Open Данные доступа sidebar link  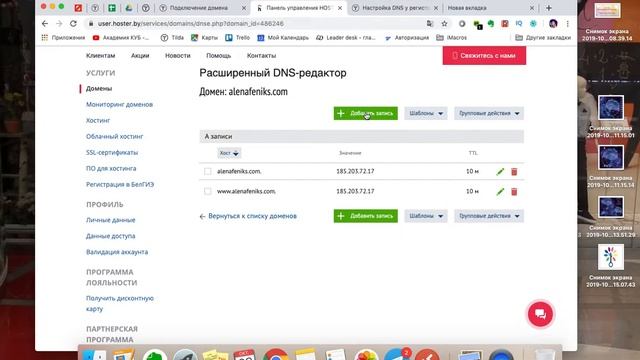111,236
